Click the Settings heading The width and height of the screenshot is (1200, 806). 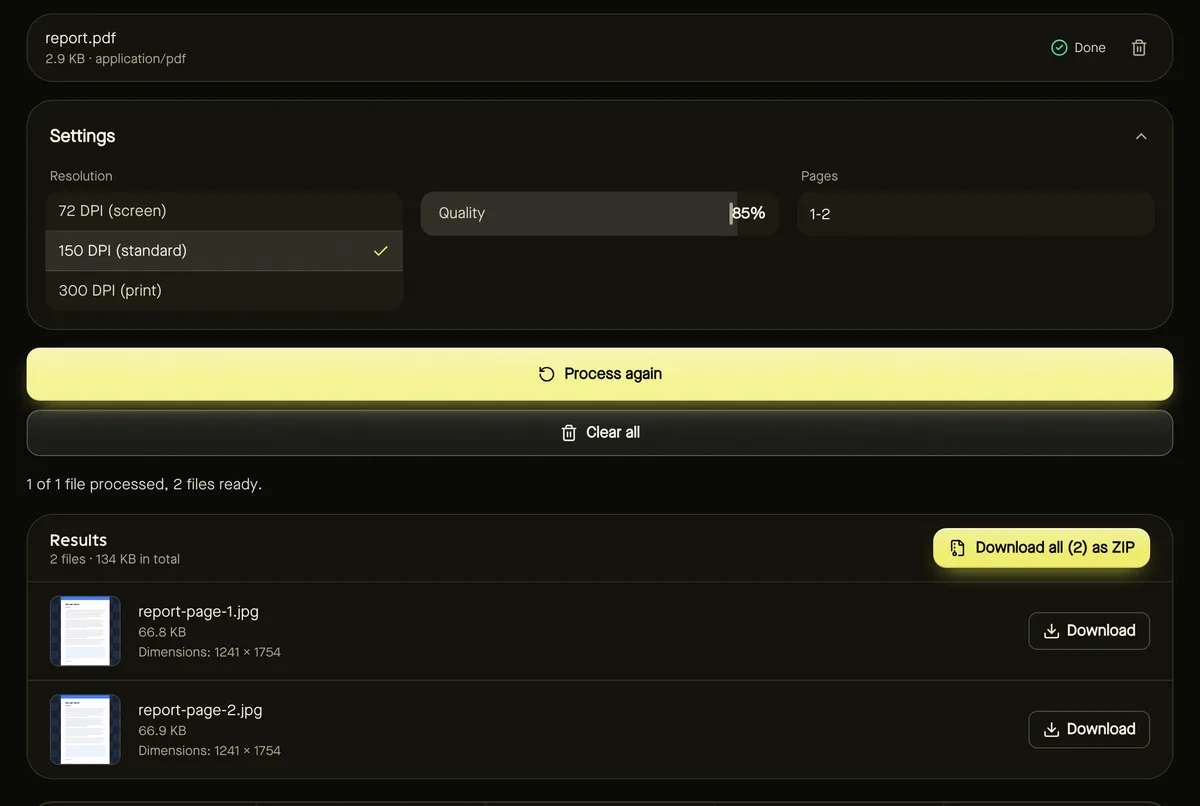(82, 136)
